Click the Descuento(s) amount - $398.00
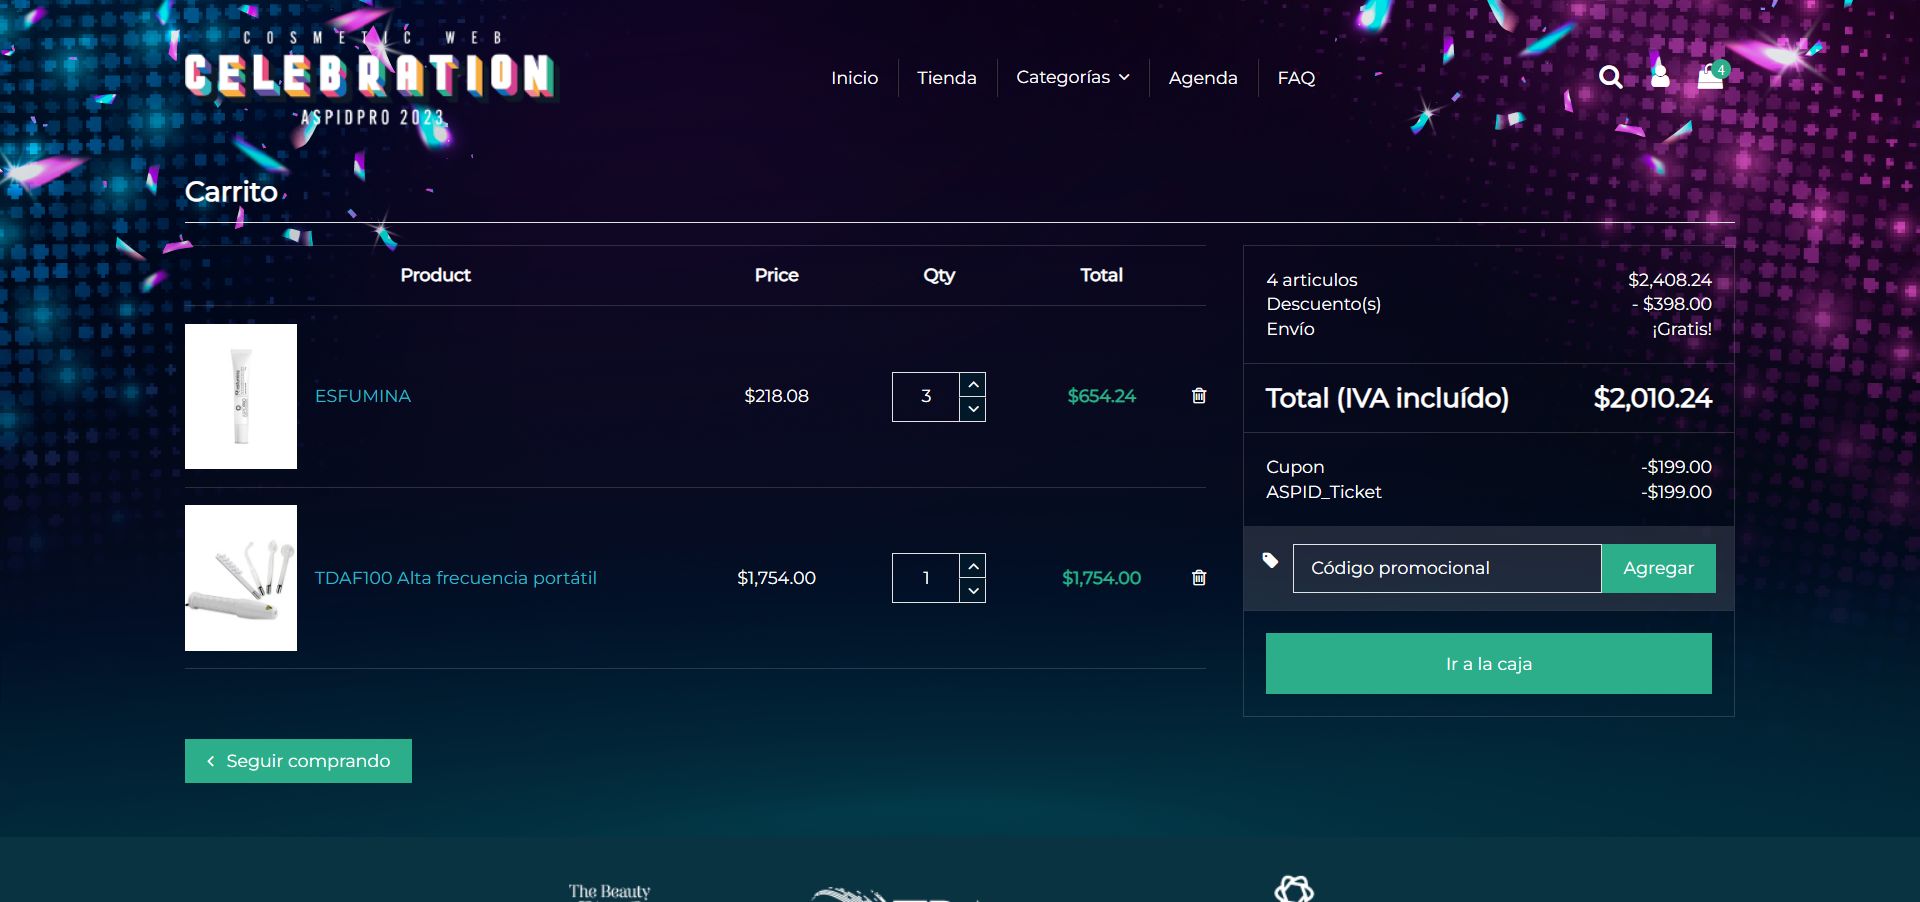 click(1671, 304)
